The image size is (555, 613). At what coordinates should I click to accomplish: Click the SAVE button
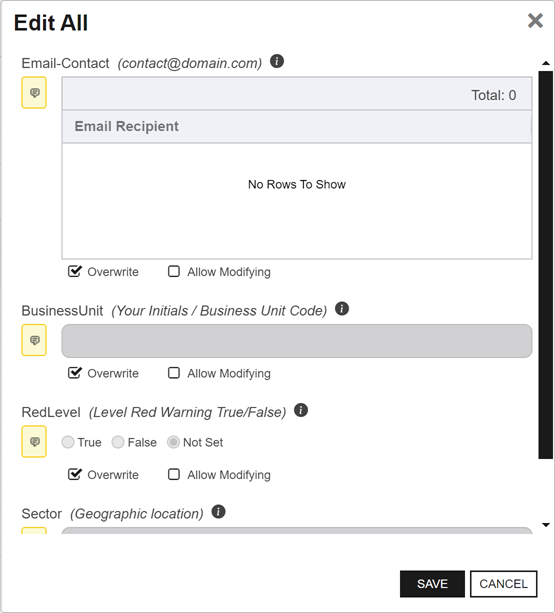coord(432,584)
